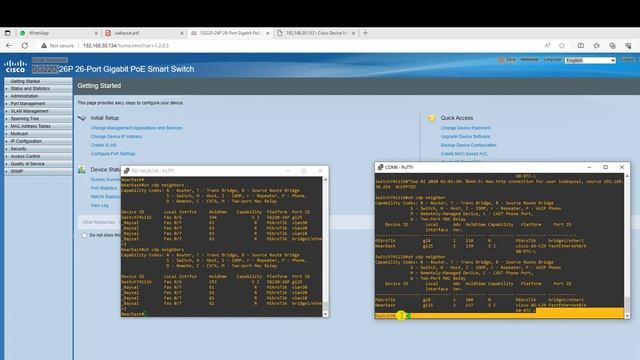
Task: Maximize the COM6 PuTTY window
Action: (x=606, y=167)
